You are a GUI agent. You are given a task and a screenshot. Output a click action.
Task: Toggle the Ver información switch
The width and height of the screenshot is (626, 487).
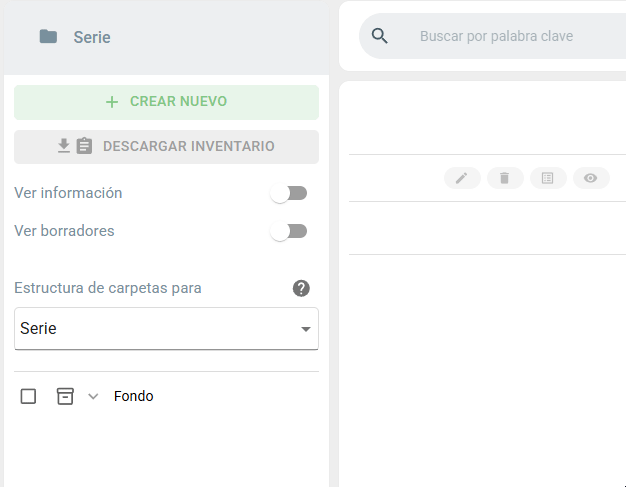(x=288, y=194)
